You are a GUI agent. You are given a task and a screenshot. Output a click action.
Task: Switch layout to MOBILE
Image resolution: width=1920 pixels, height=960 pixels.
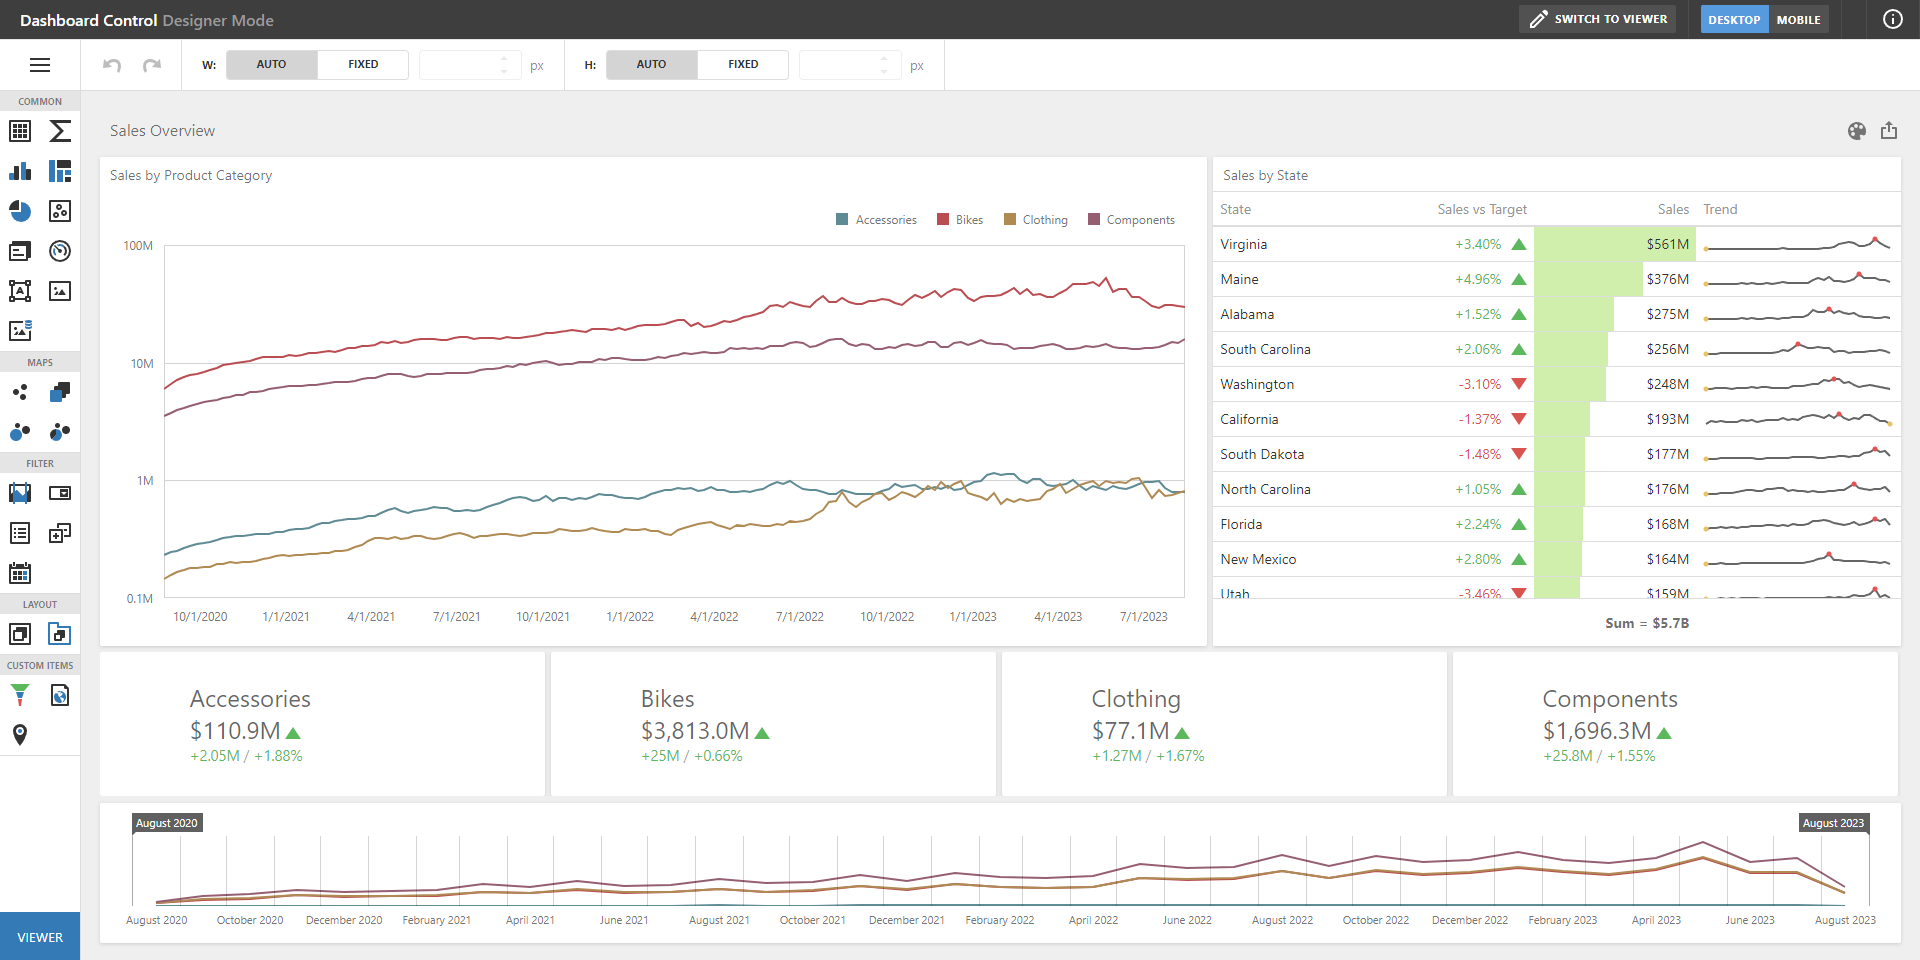(x=1798, y=20)
